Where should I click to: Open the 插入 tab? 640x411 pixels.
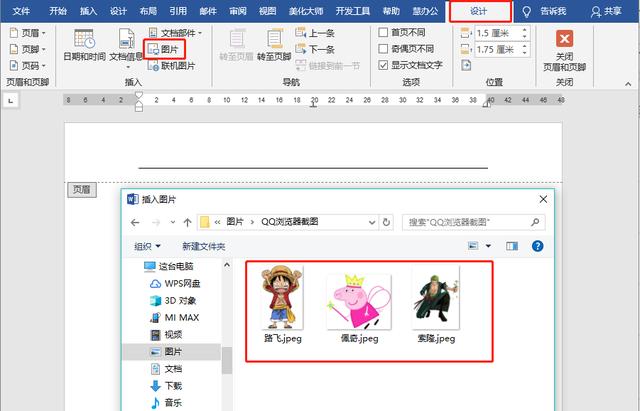point(88,11)
